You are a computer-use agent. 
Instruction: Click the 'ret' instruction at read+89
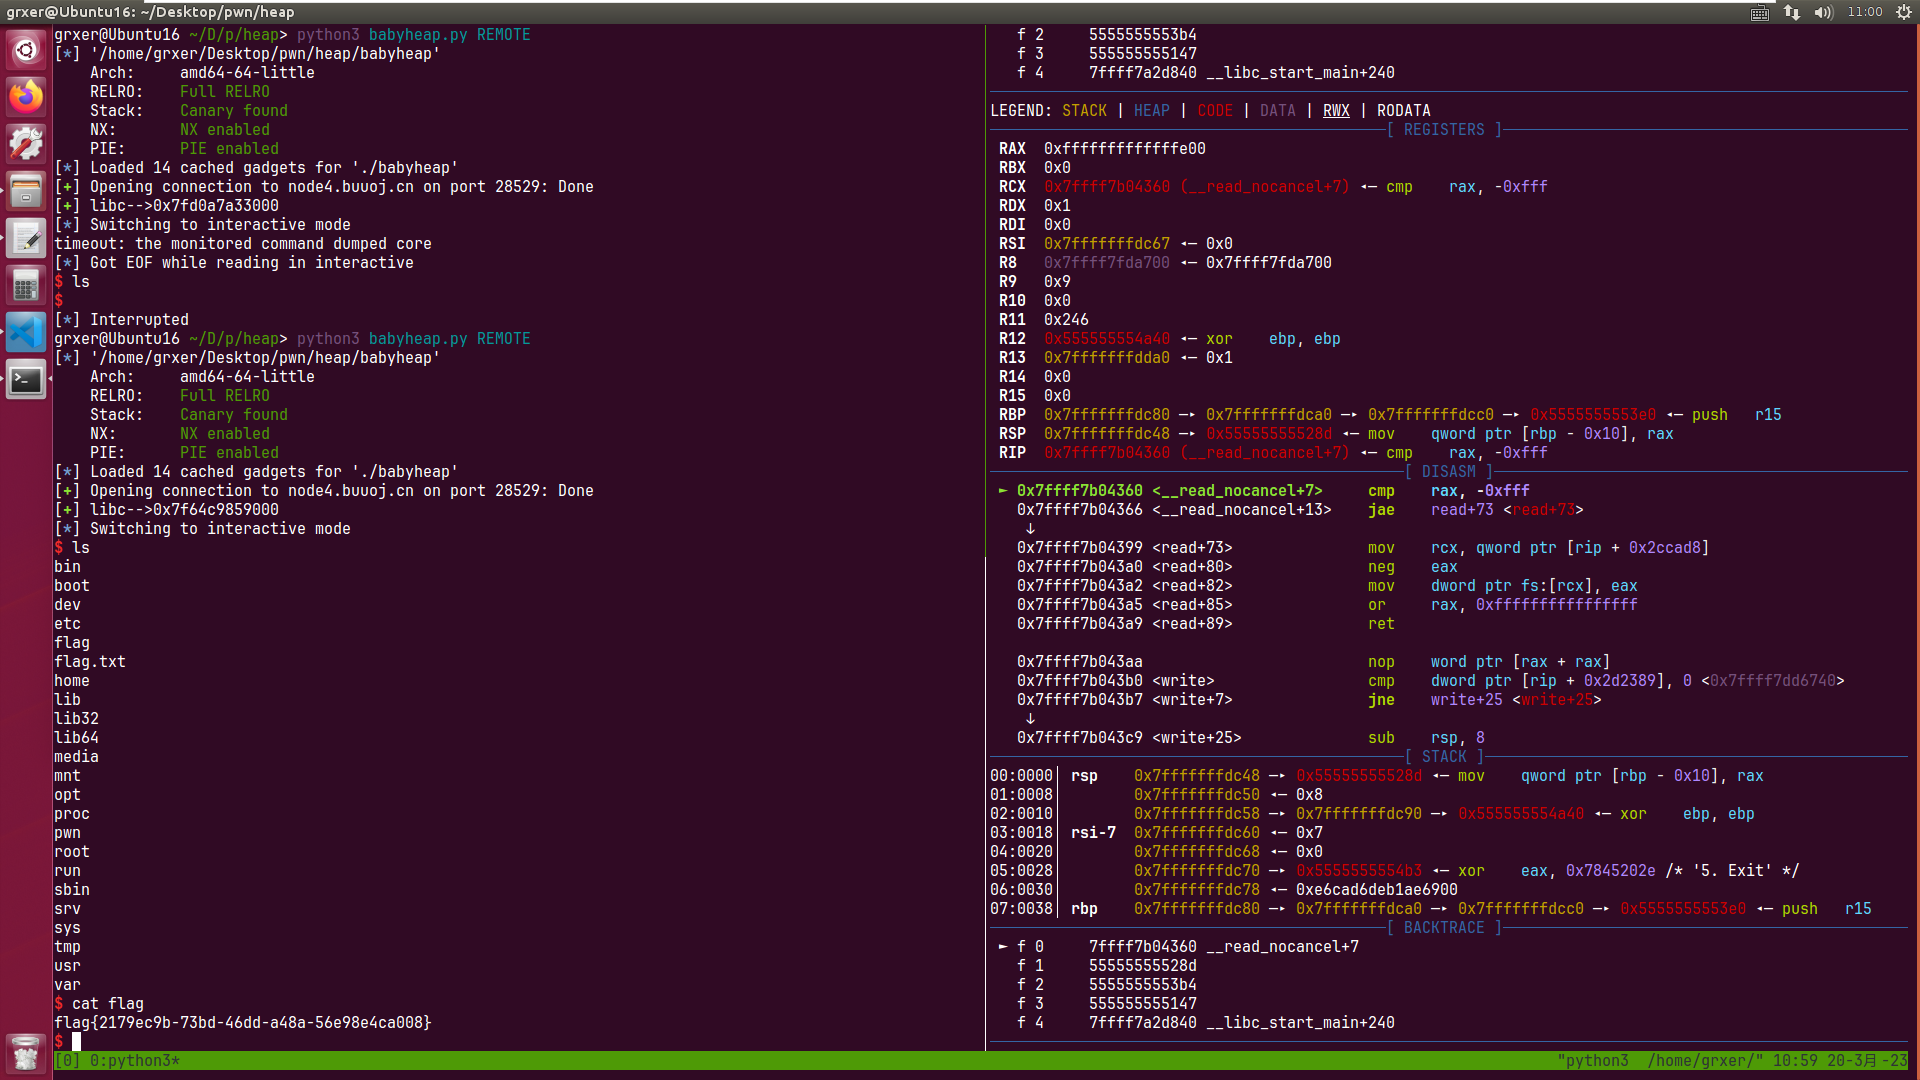pyautogui.click(x=1381, y=623)
